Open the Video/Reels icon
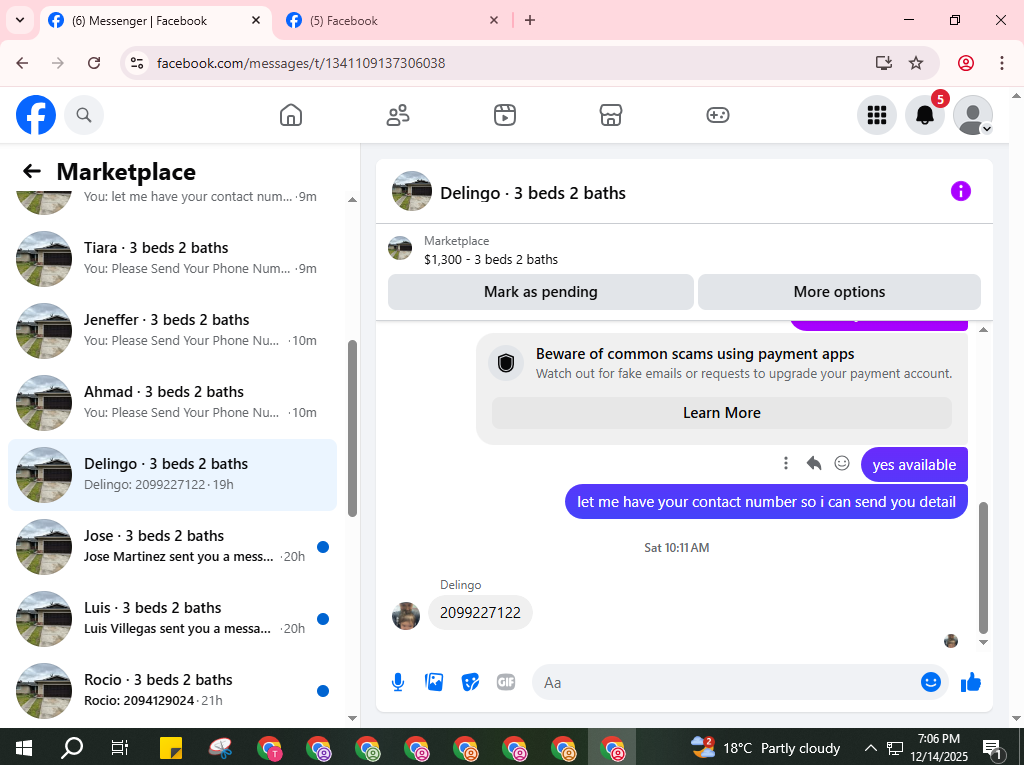The image size is (1024, 765). [x=505, y=115]
